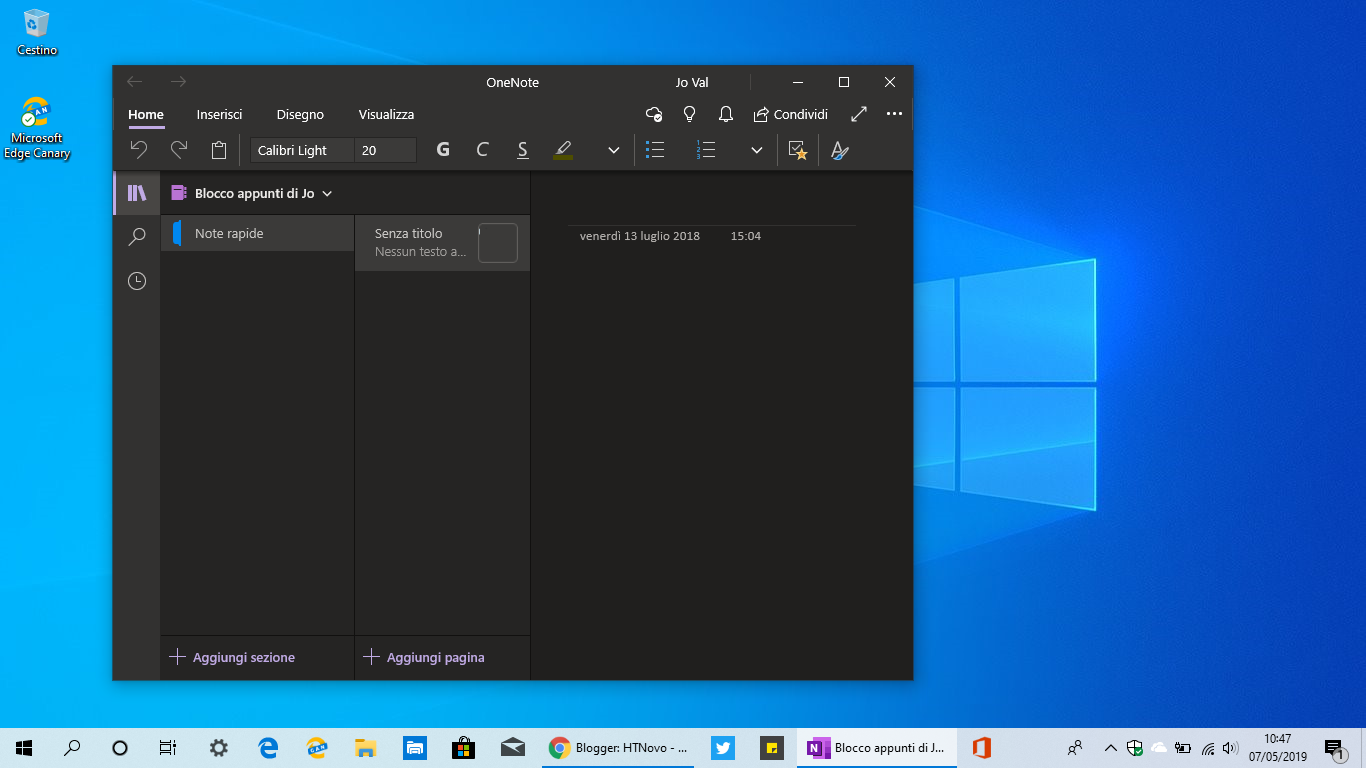Click the Undo arrow in OneNote toolbar
This screenshot has width=1366, height=768.
coord(139,150)
